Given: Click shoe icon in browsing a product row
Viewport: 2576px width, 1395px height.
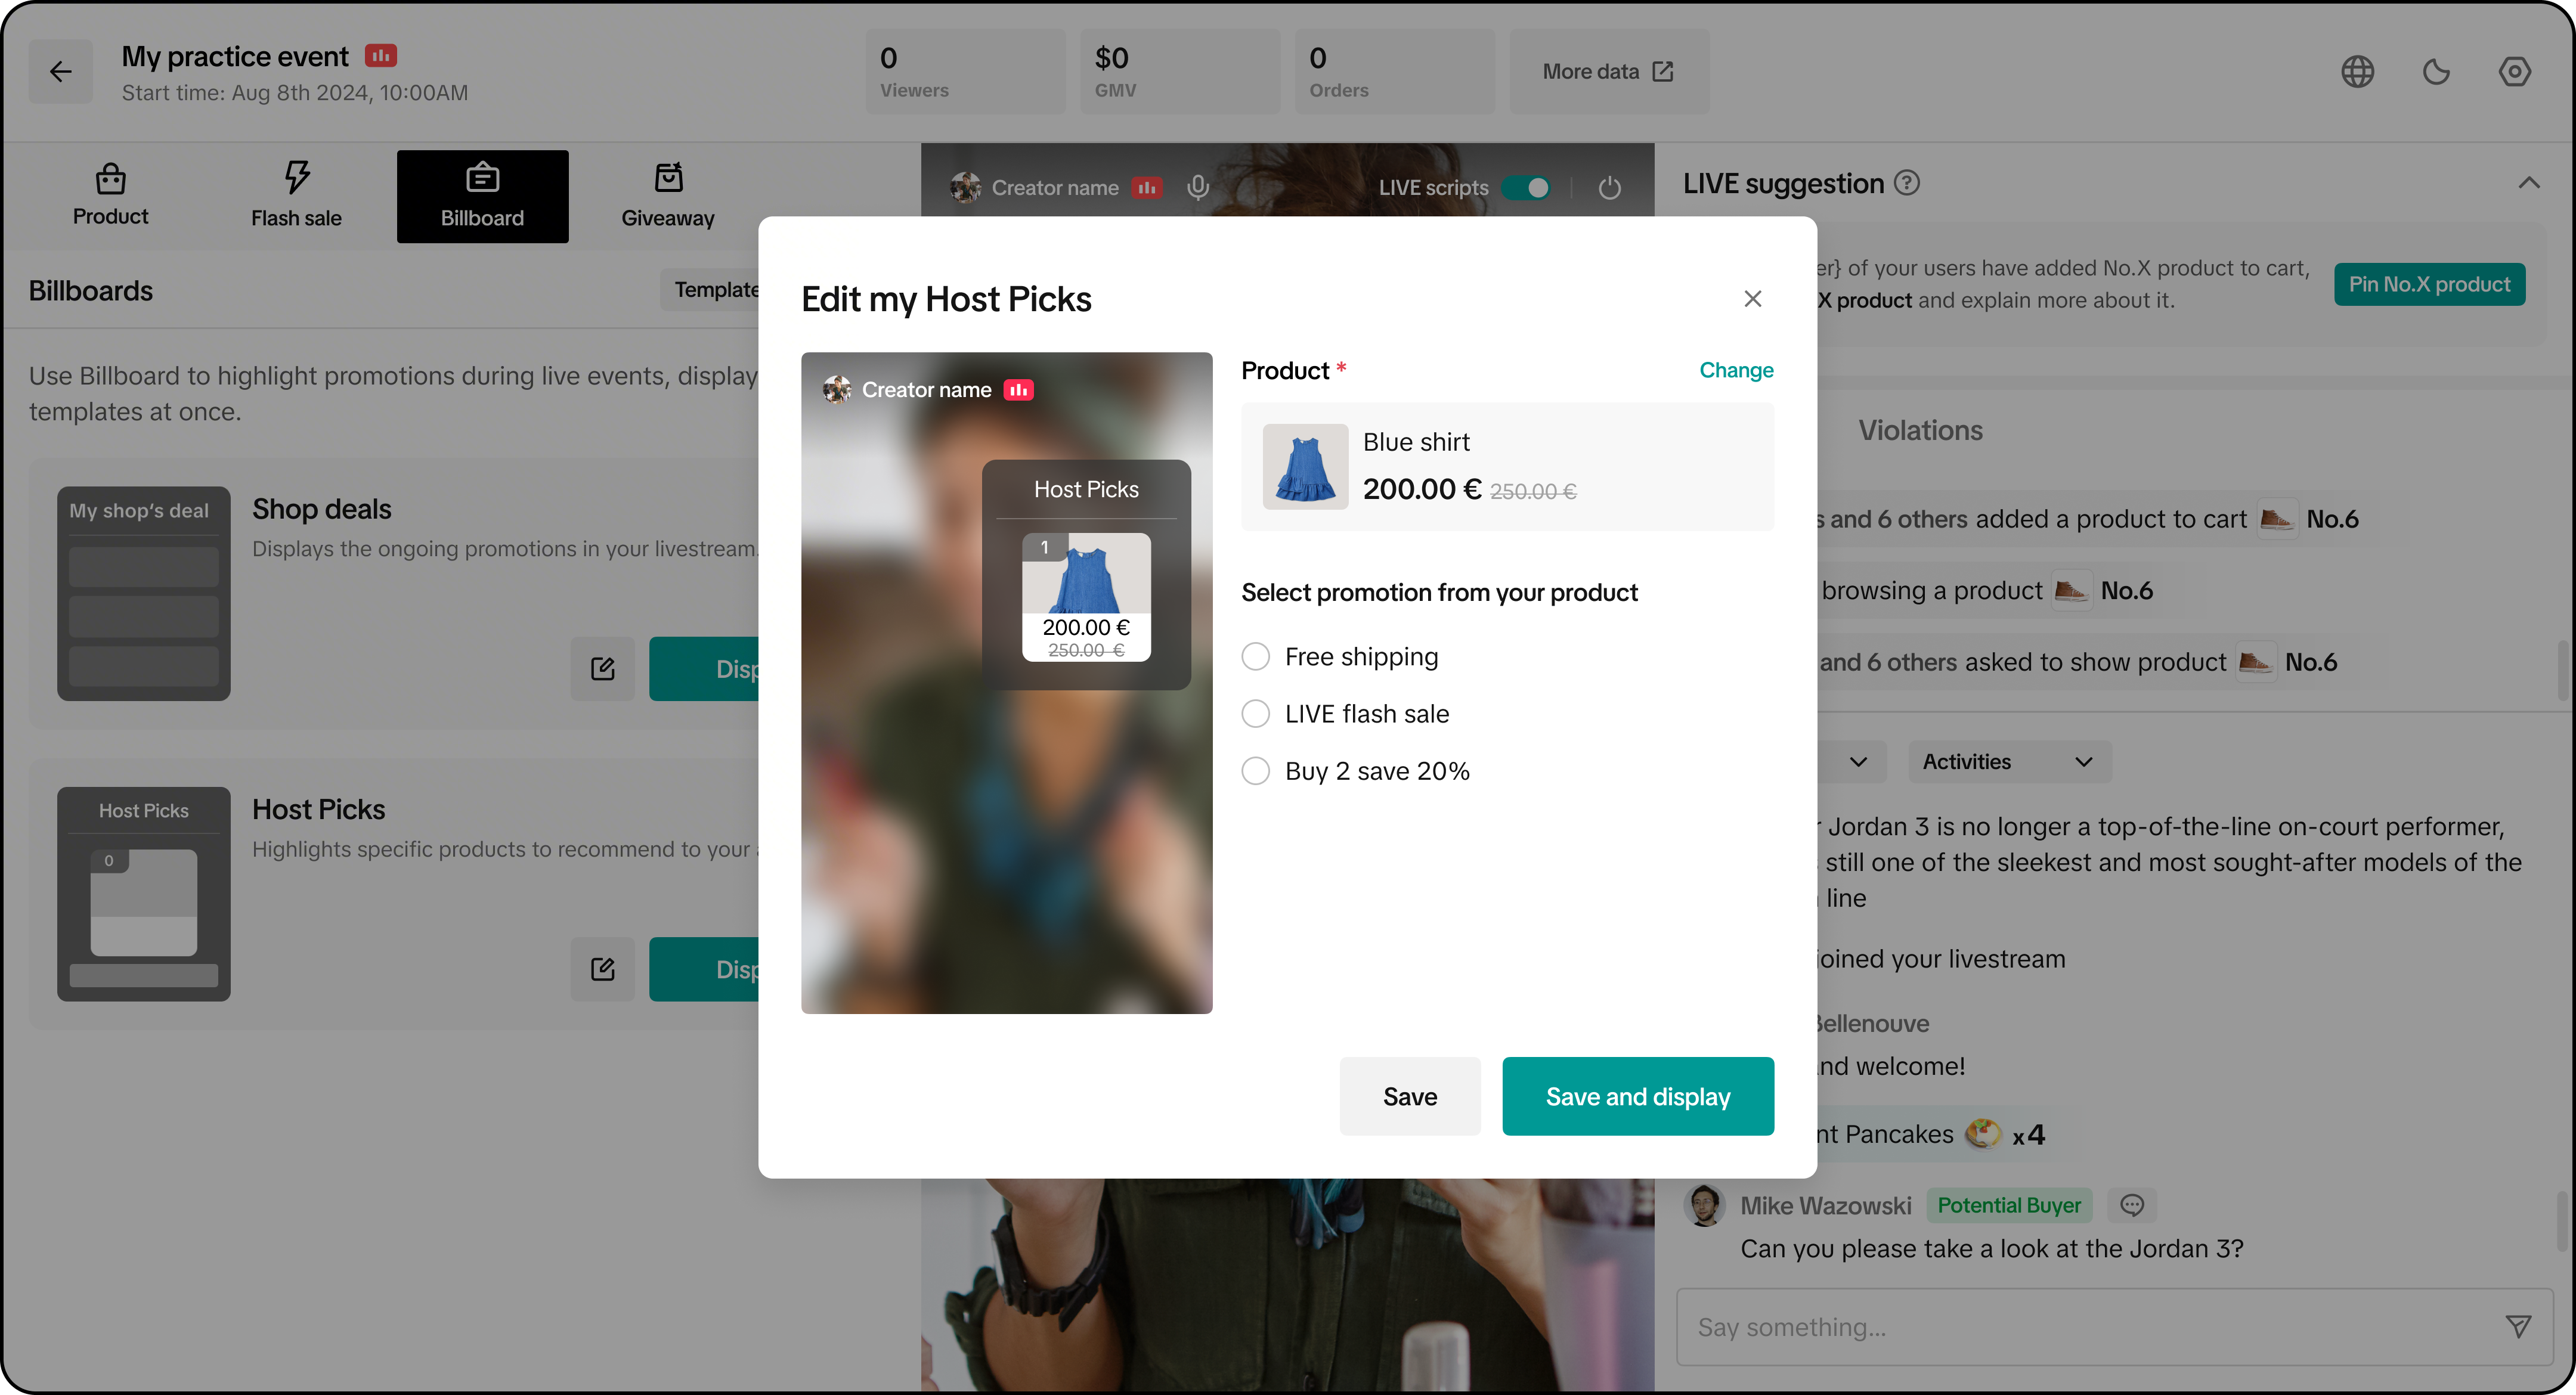Looking at the screenshot, I should coord(2071,590).
